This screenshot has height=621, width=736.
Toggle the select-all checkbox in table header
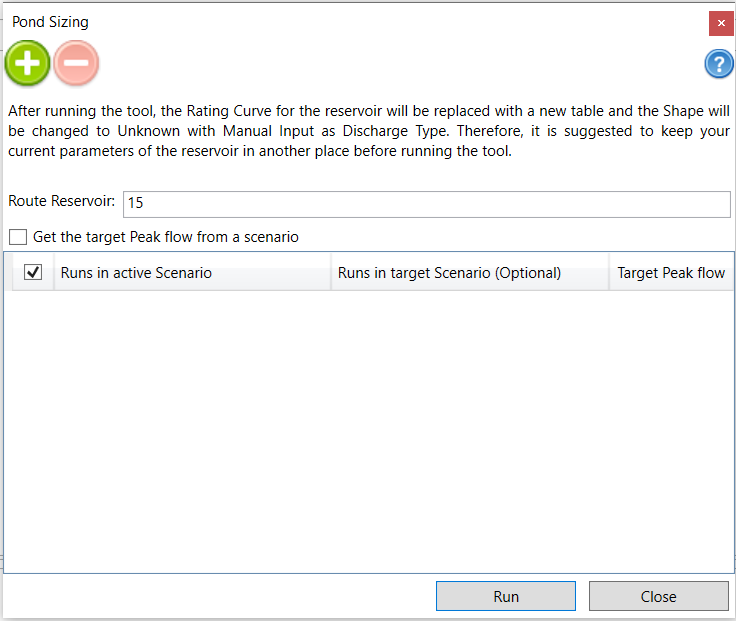pyautogui.click(x=33, y=272)
